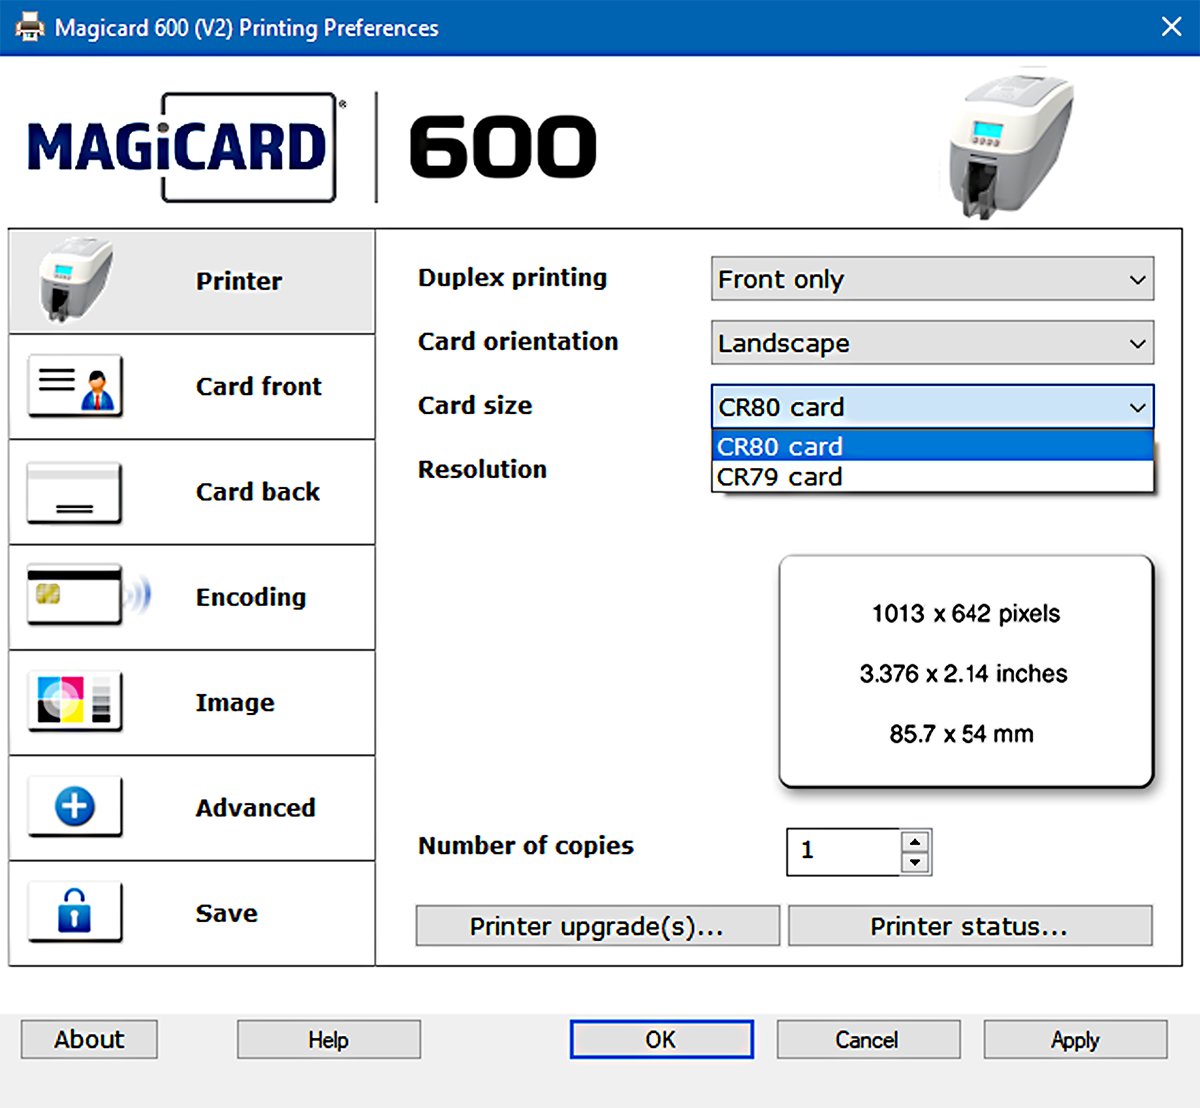Click the Advanced plus icon

[x=75, y=806]
